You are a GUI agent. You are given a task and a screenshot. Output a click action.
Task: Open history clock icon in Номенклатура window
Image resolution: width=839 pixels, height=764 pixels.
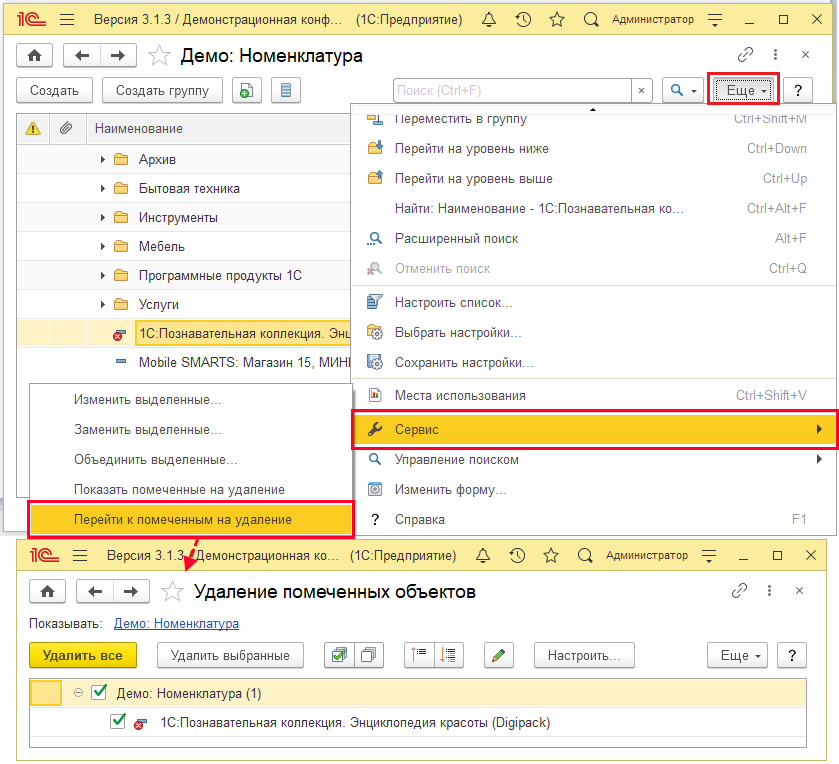pyautogui.click(x=523, y=20)
